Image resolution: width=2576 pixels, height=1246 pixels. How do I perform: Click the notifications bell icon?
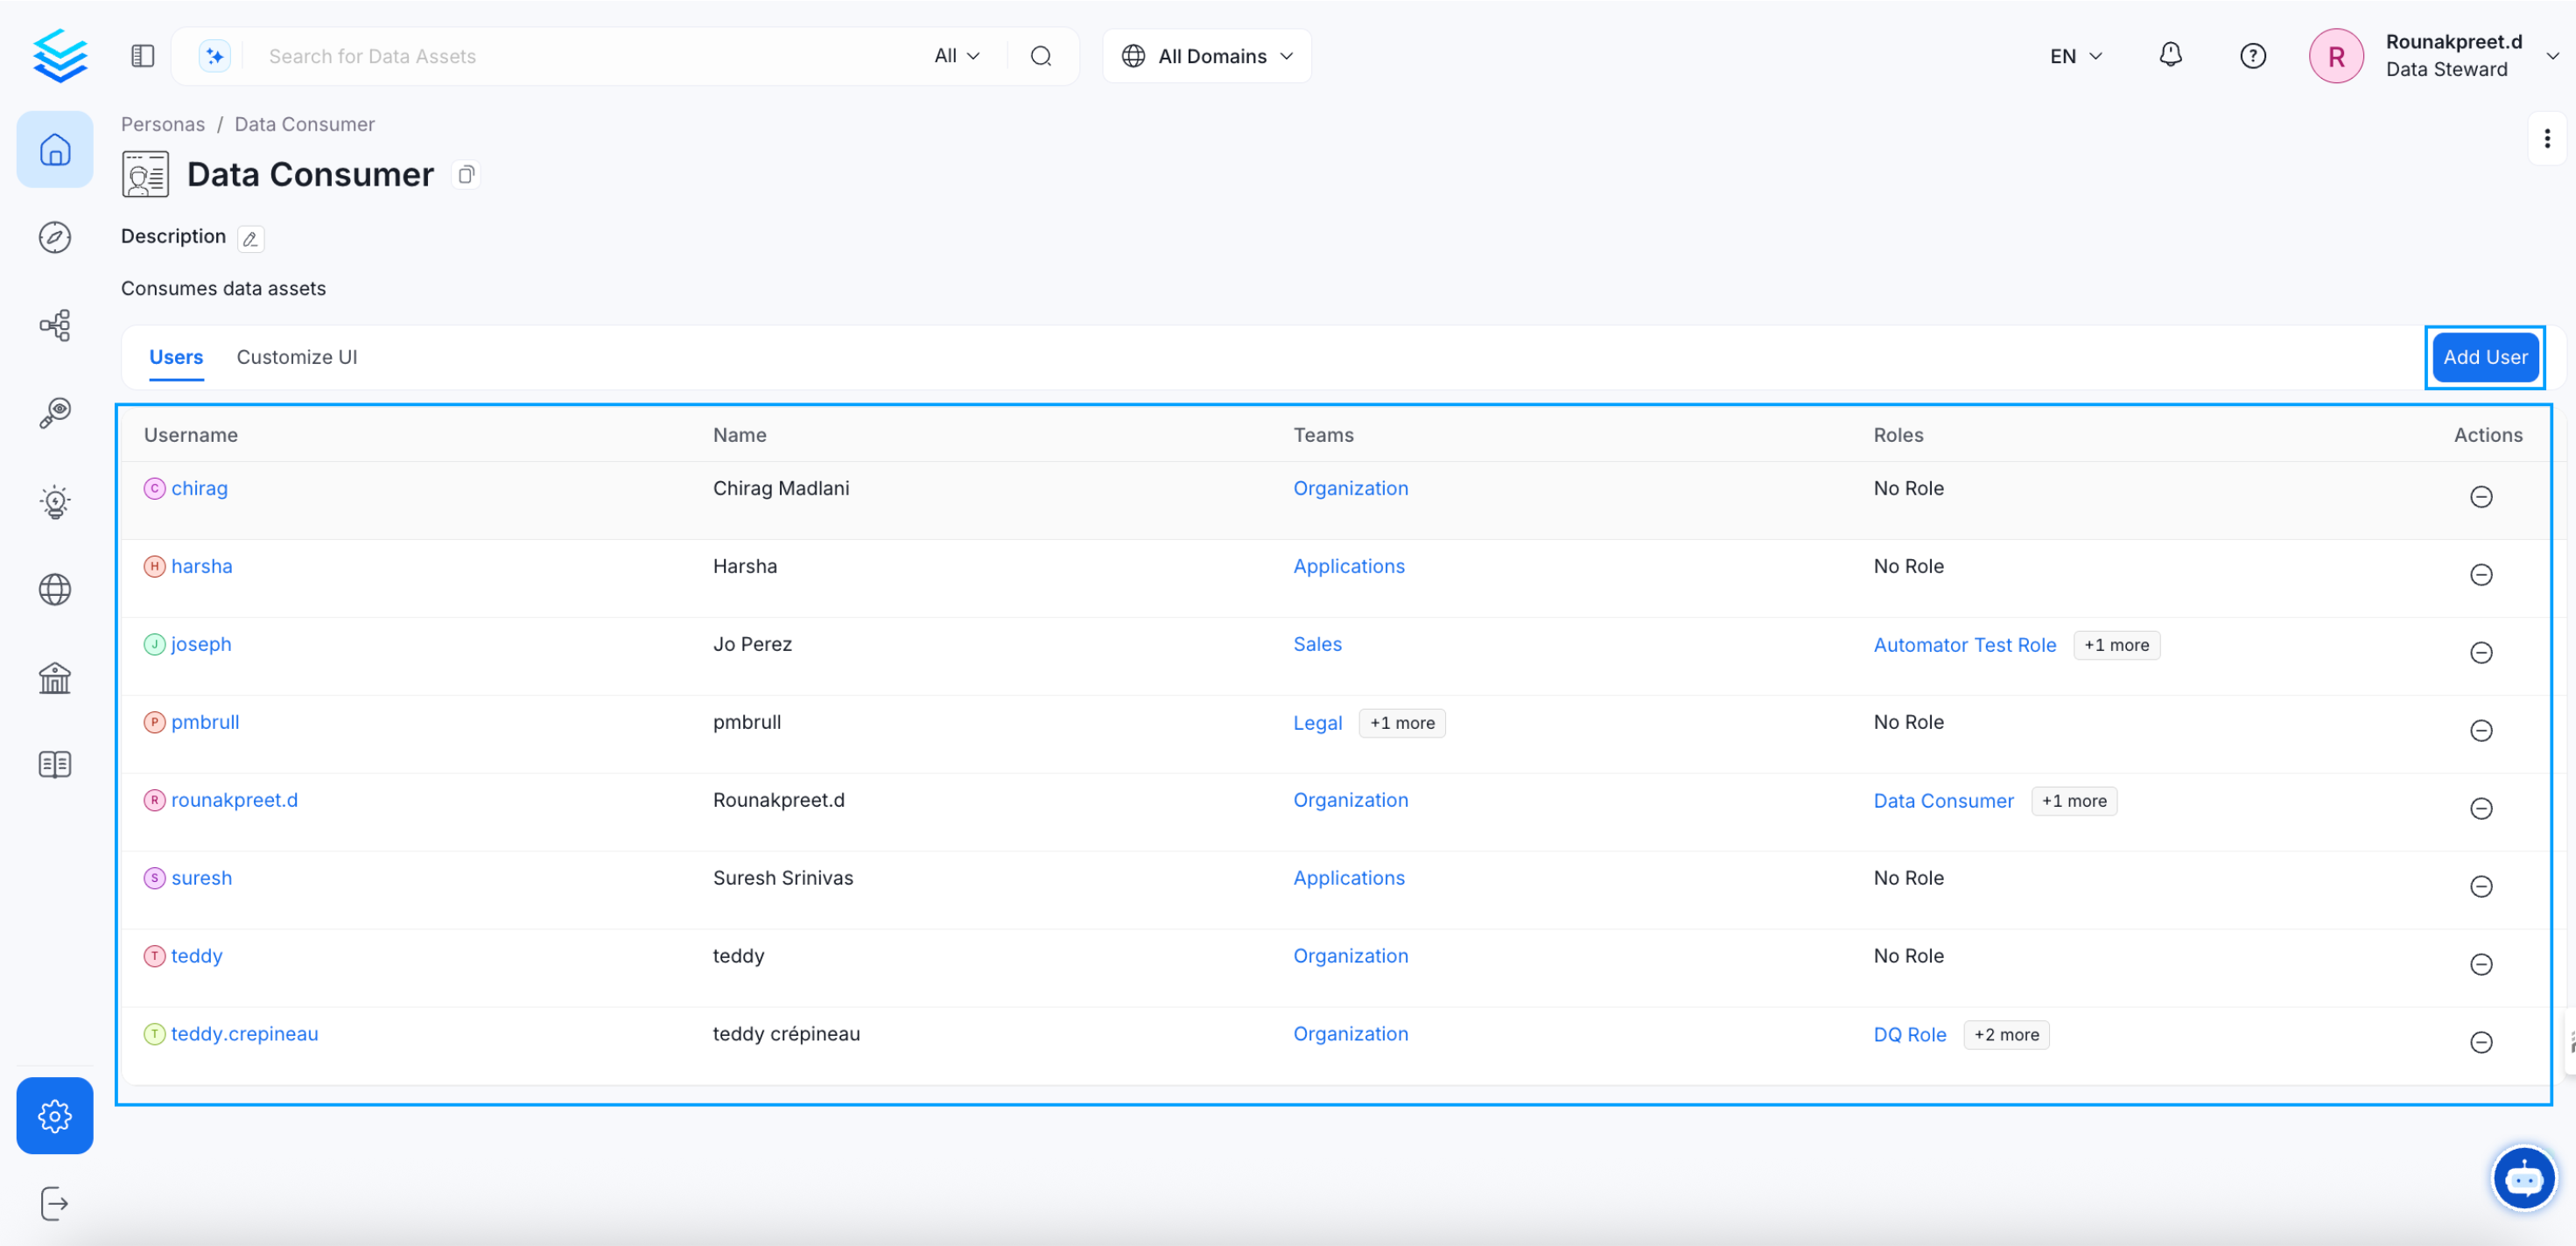[2170, 55]
